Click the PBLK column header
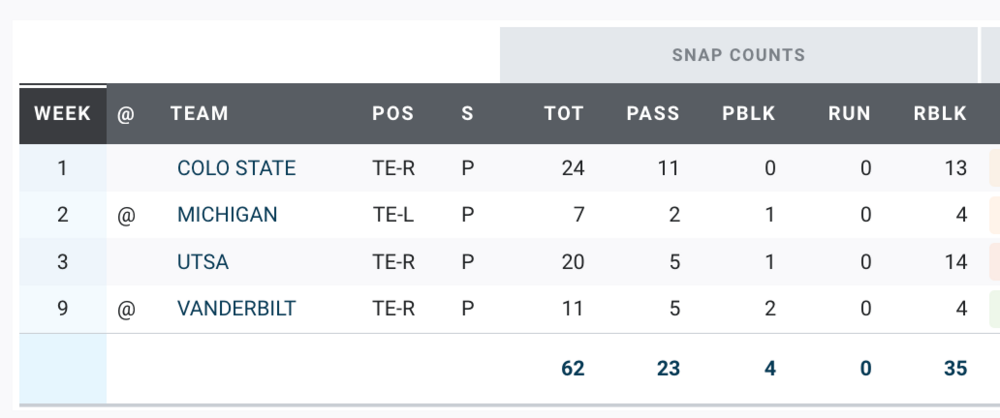The image size is (1000, 418). pos(749,114)
